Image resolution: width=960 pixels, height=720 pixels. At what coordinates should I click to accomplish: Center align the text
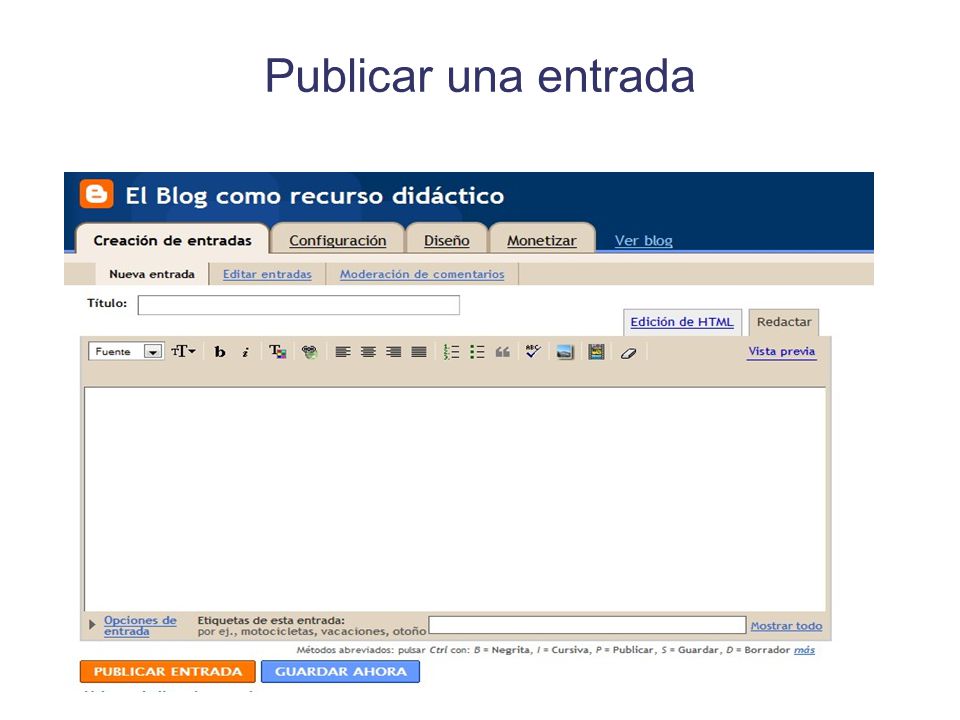368,352
